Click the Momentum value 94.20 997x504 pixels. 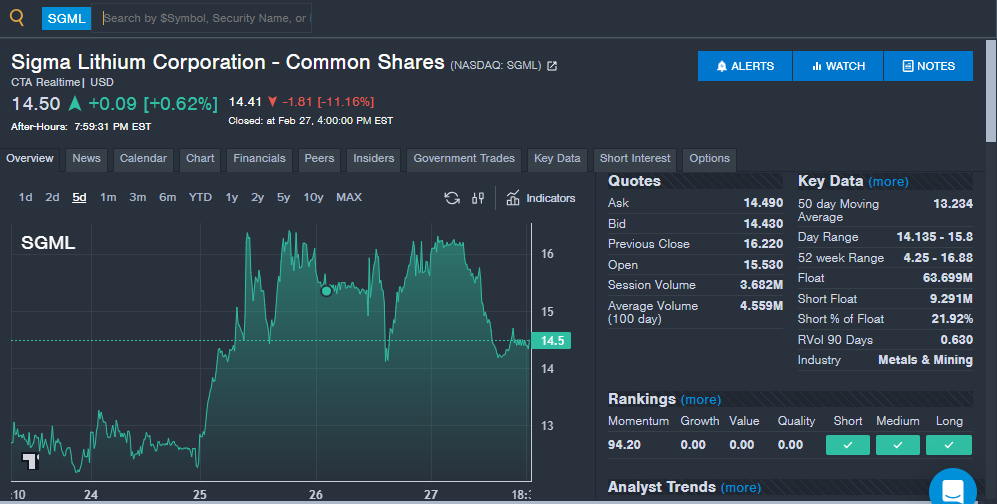pyautogui.click(x=624, y=445)
